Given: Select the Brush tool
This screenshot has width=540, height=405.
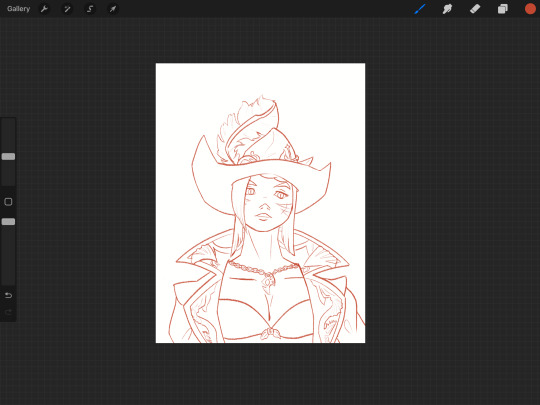Looking at the screenshot, I should tap(420, 9).
